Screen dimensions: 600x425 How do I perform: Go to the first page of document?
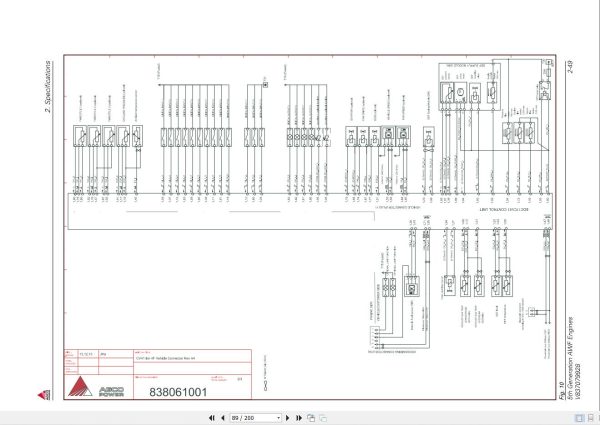pyautogui.click(x=212, y=418)
